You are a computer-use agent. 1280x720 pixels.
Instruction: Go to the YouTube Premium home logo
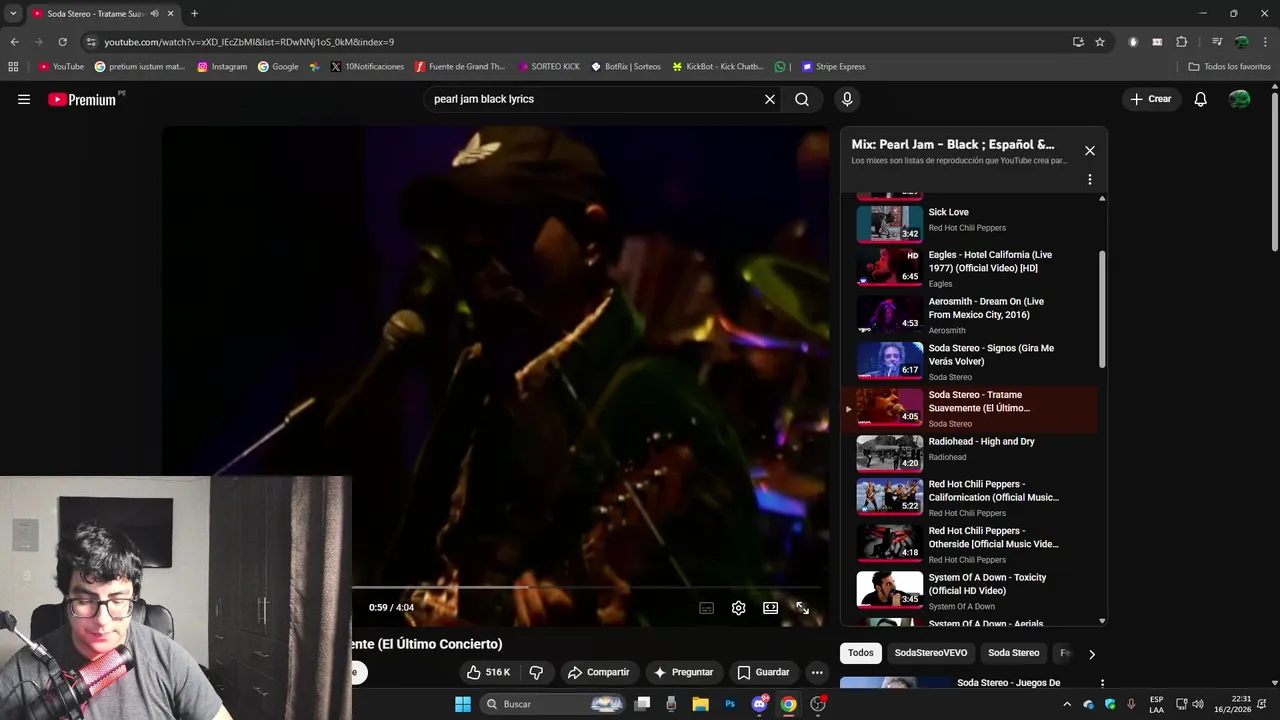(85, 99)
